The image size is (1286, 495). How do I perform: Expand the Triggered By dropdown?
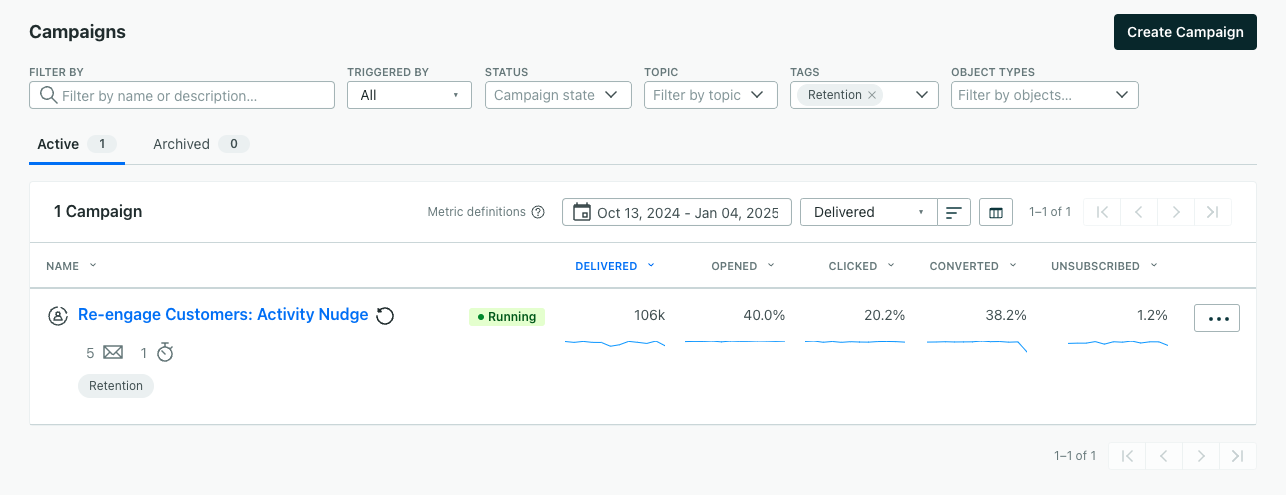pos(409,95)
